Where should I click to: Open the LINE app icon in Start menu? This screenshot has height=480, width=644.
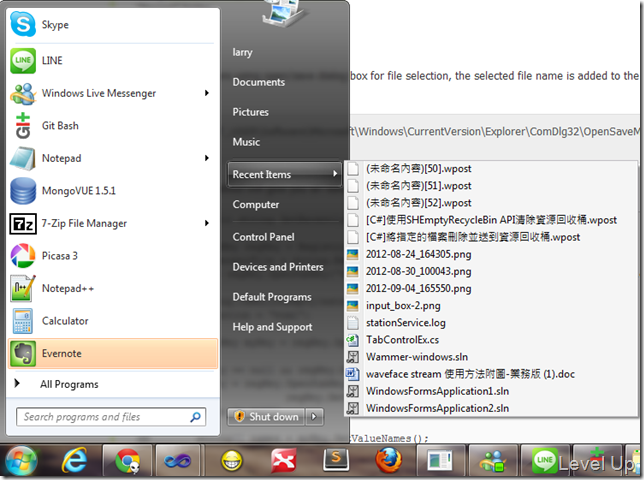(23, 60)
